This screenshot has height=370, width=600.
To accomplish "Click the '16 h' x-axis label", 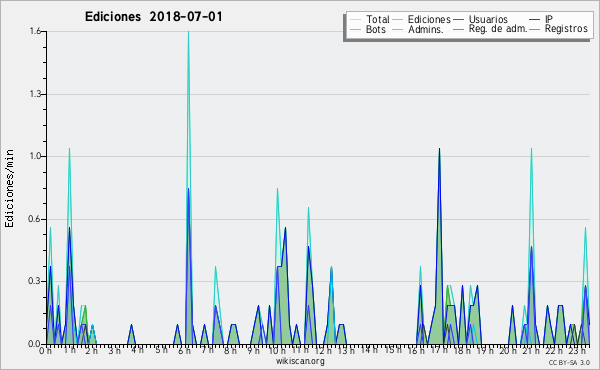I will (x=416, y=351).
